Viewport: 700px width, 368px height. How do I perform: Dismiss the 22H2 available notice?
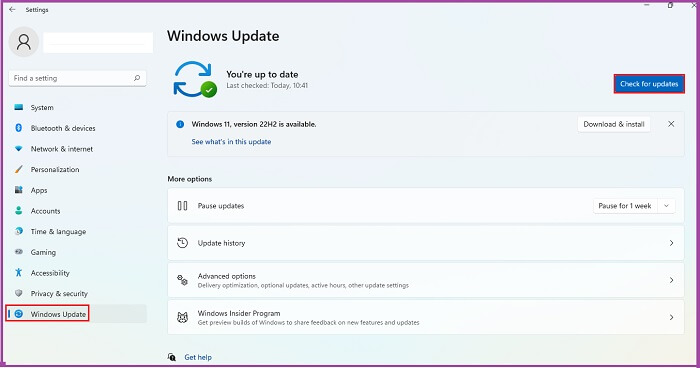[671, 124]
